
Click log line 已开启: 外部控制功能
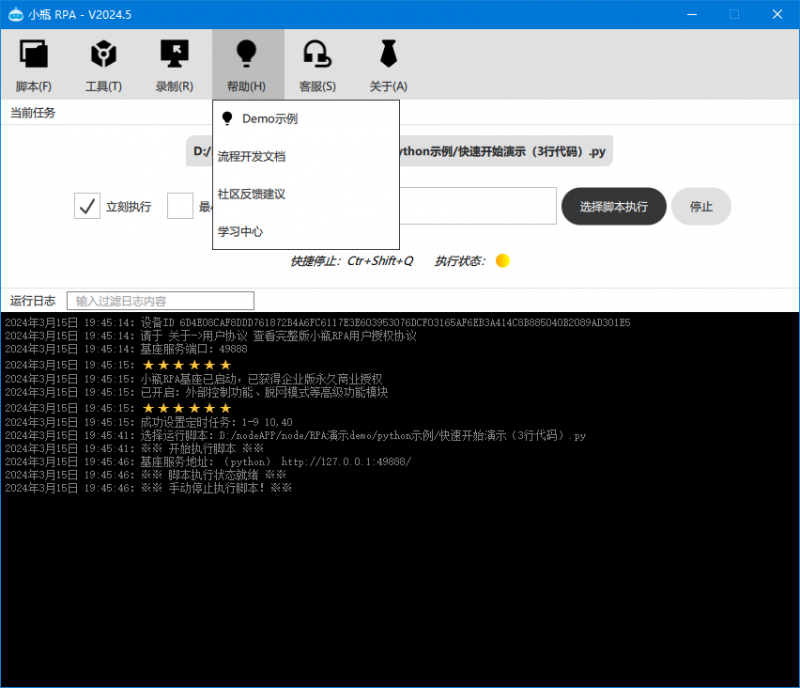[196, 392]
